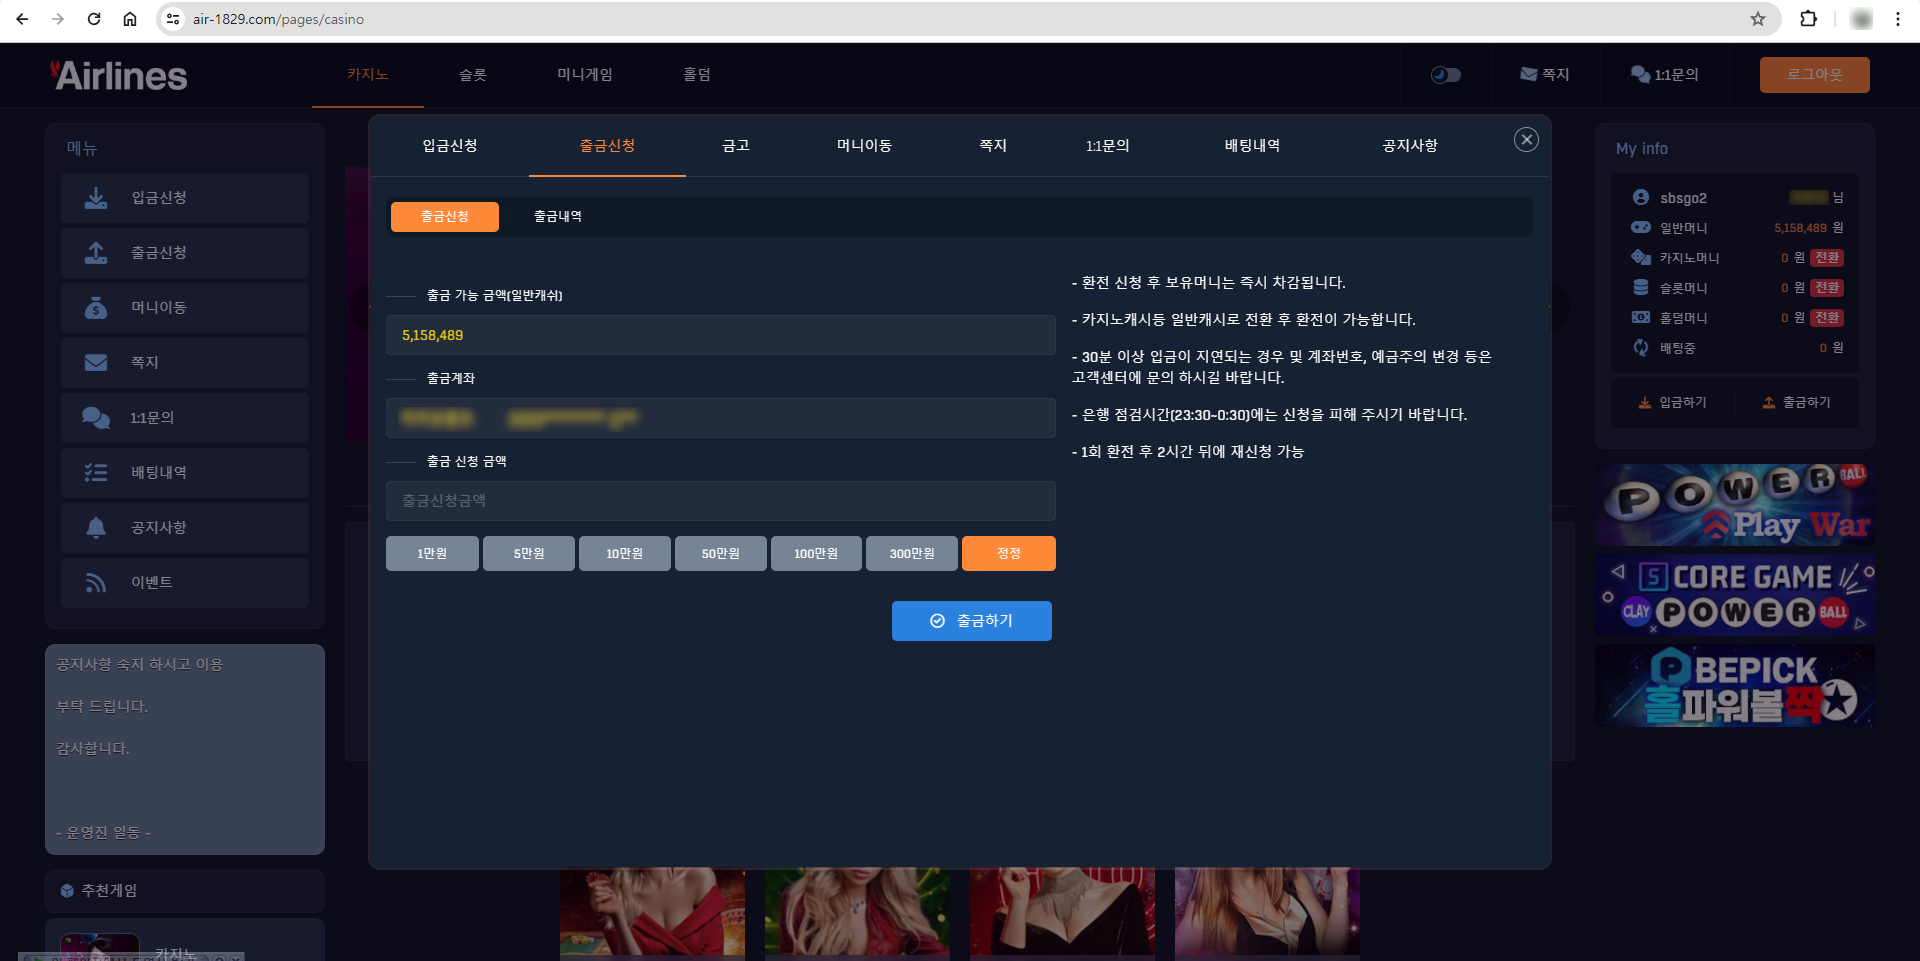Click the 출금계좌 account field
This screenshot has width=1920, height=961.
tap(721, 418)
